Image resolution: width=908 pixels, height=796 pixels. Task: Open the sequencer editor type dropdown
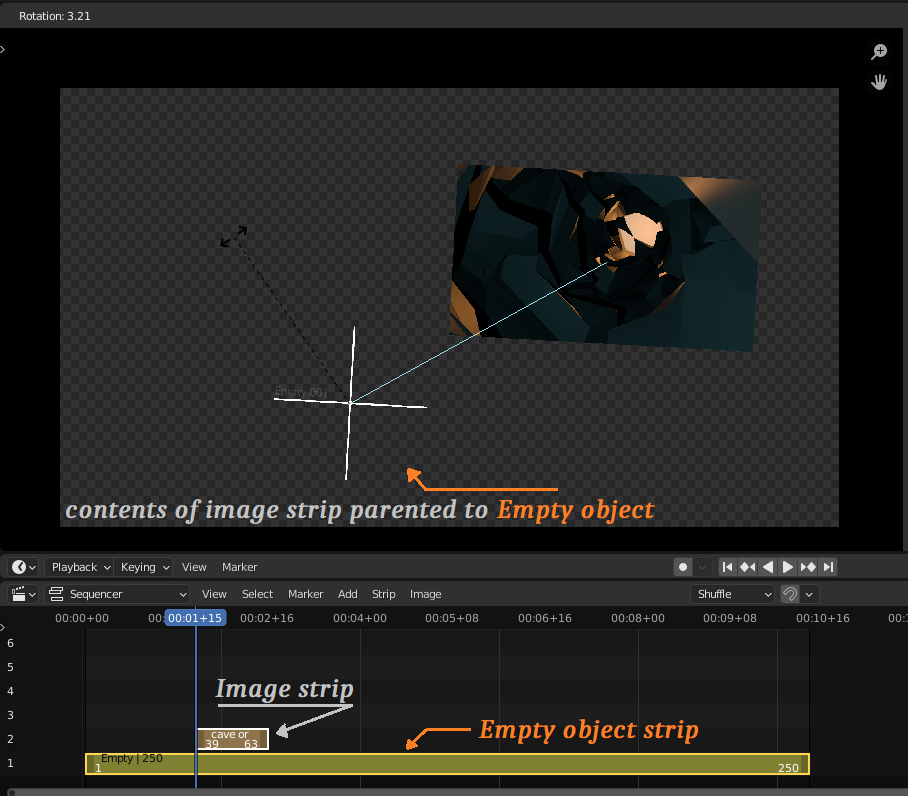pos(24,594)
